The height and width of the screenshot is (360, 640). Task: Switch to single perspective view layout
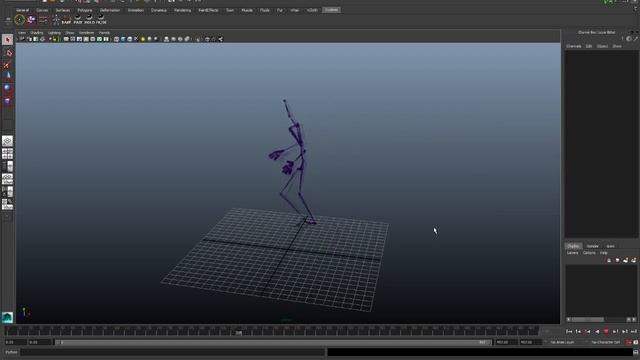[x=7, y=141]
